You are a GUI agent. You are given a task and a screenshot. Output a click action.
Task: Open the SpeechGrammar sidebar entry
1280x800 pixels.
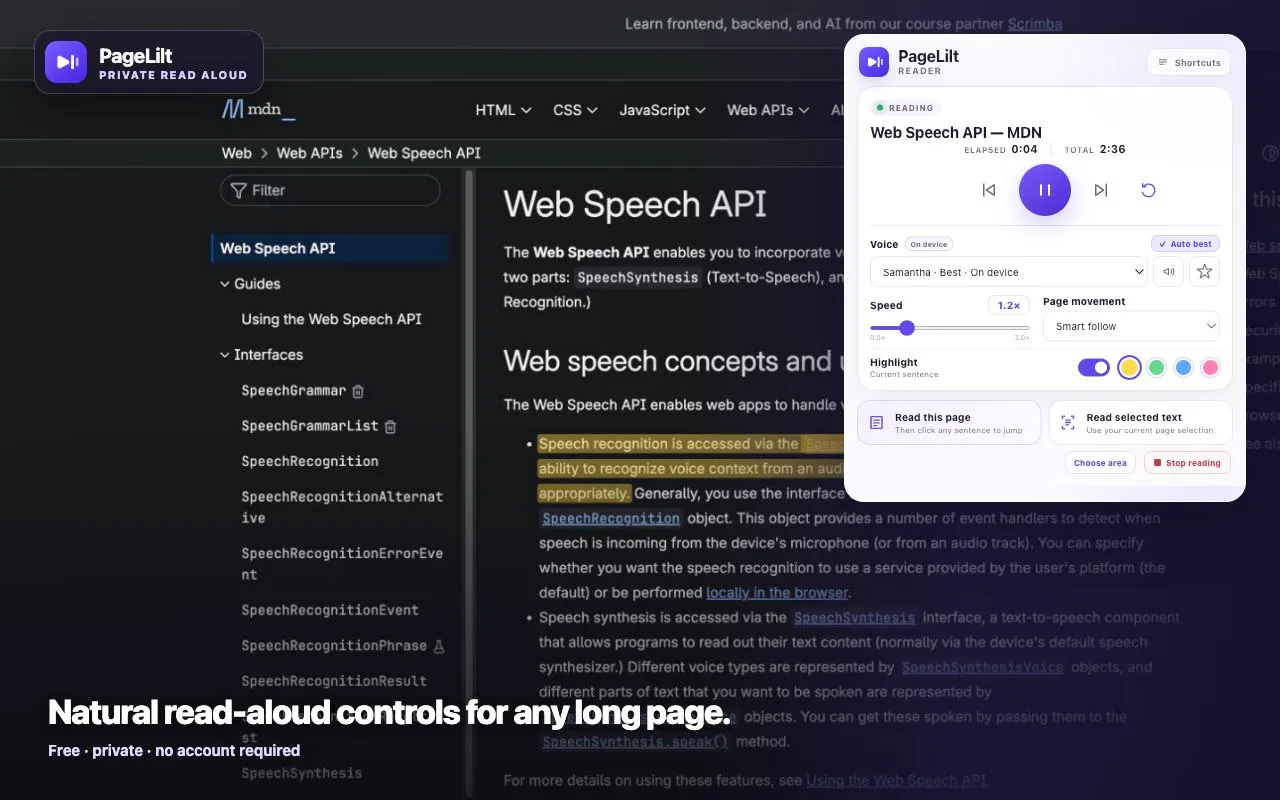[x=294, y=391]
